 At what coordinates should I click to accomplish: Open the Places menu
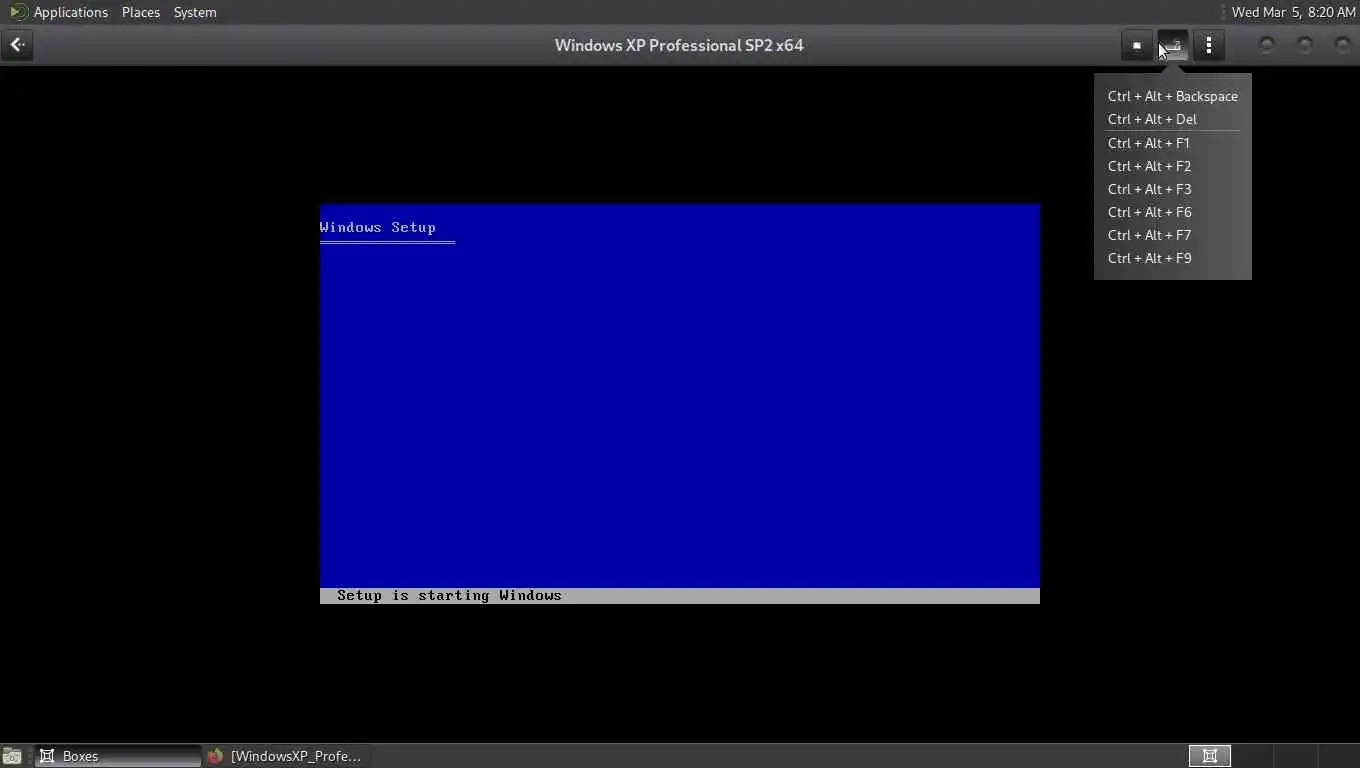click(x=141, y=12)
